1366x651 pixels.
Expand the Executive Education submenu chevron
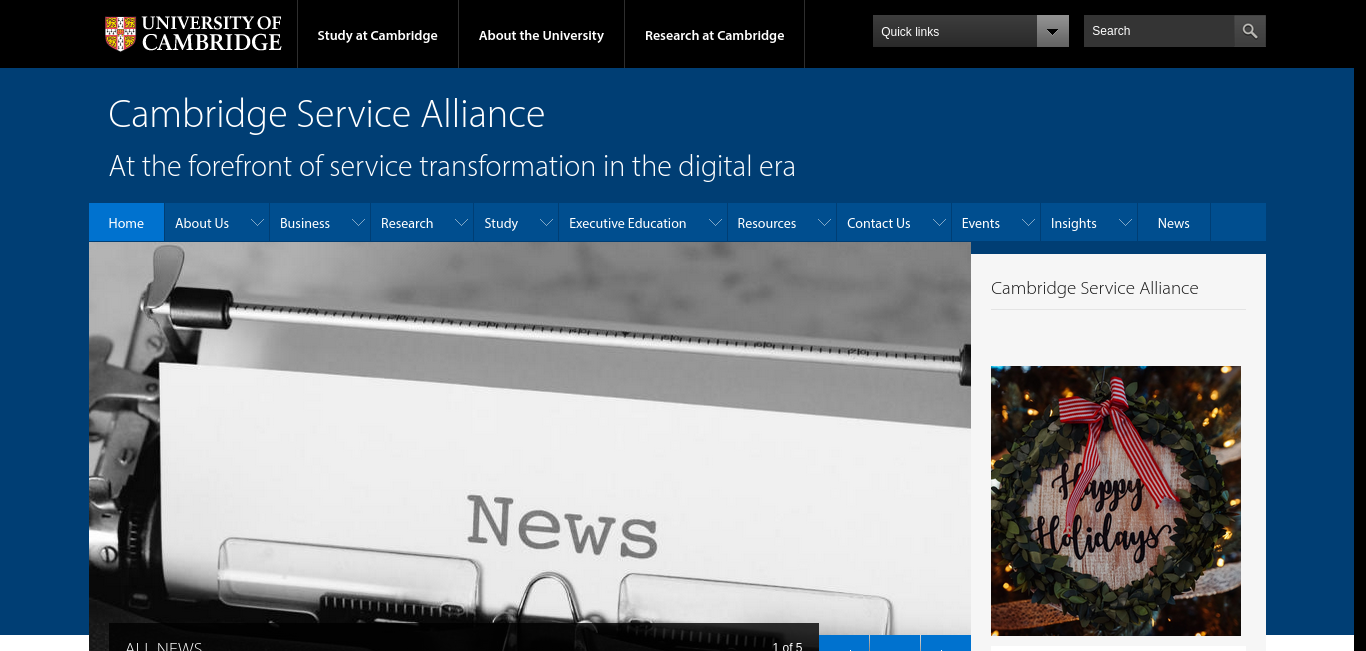(714, 223)
